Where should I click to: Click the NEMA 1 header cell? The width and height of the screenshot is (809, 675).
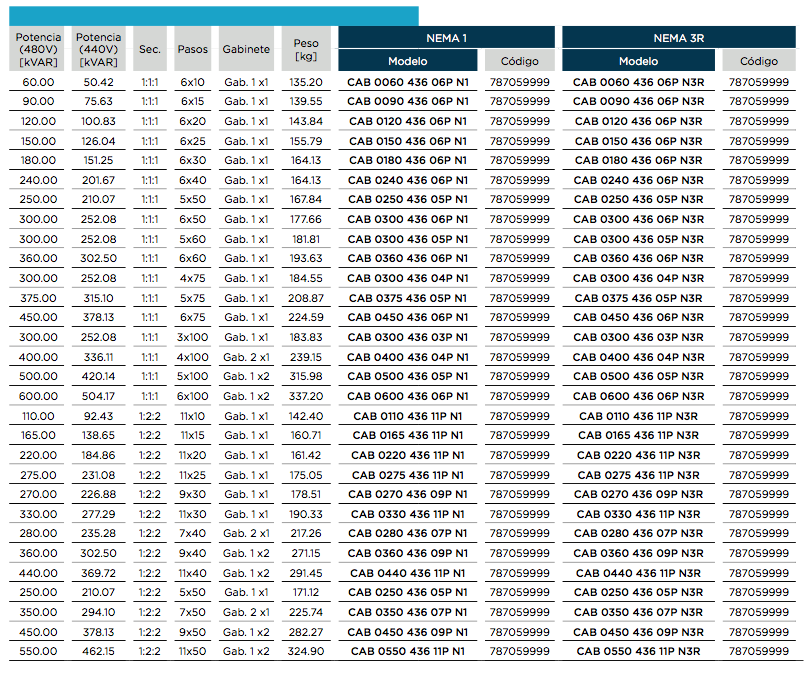point(446,38)
